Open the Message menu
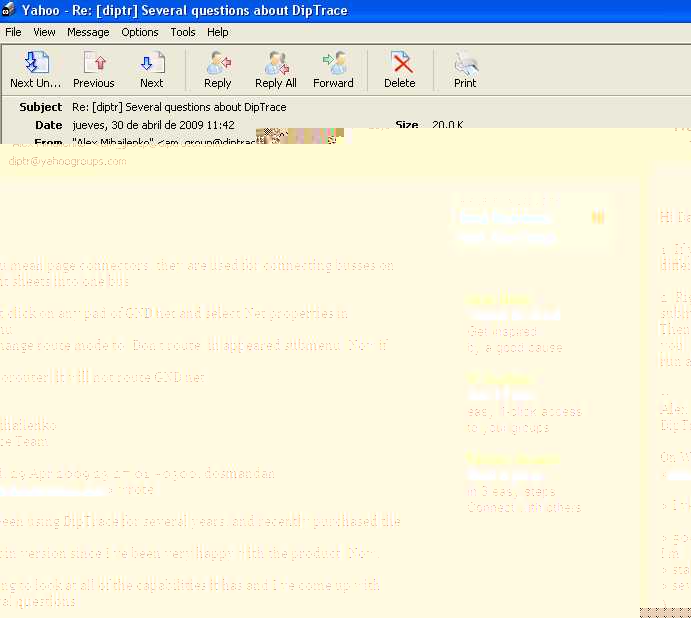691x618 pixels. coord(88,32)
